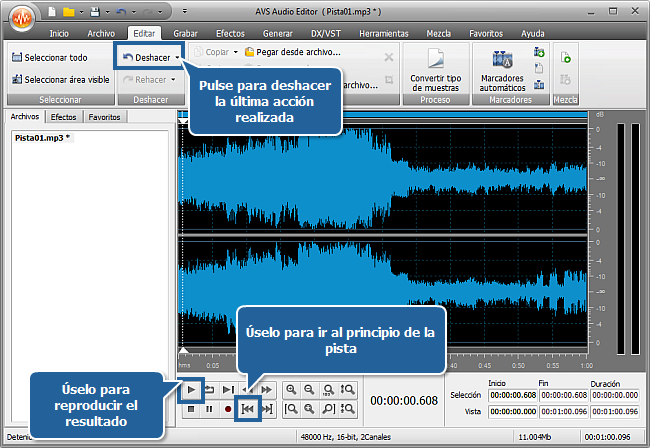Start recording with the red Record button

click(228, 409)
